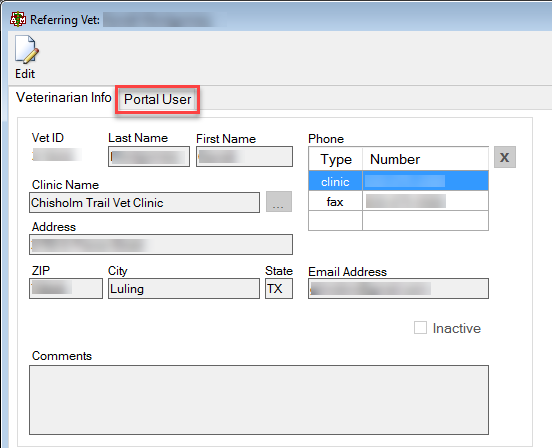
Task: Open clinic lookup ellipsis button
Action: [279, 202]
